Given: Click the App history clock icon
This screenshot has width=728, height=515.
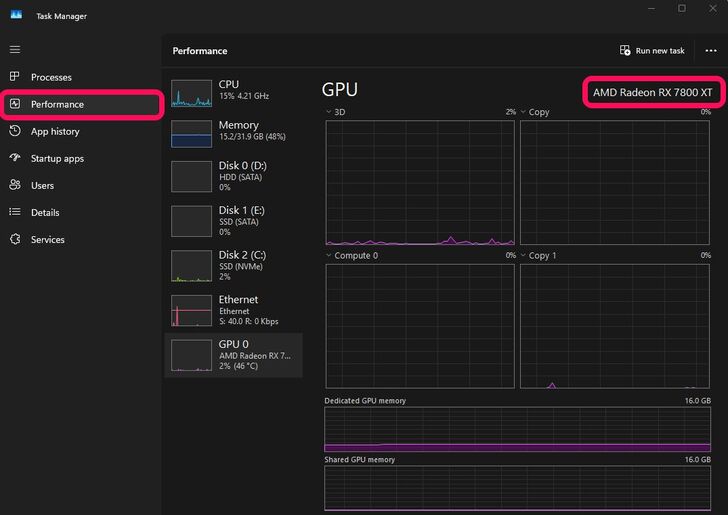Looking at the screenshot, I should pyautogui.click(x=15, y=131).
